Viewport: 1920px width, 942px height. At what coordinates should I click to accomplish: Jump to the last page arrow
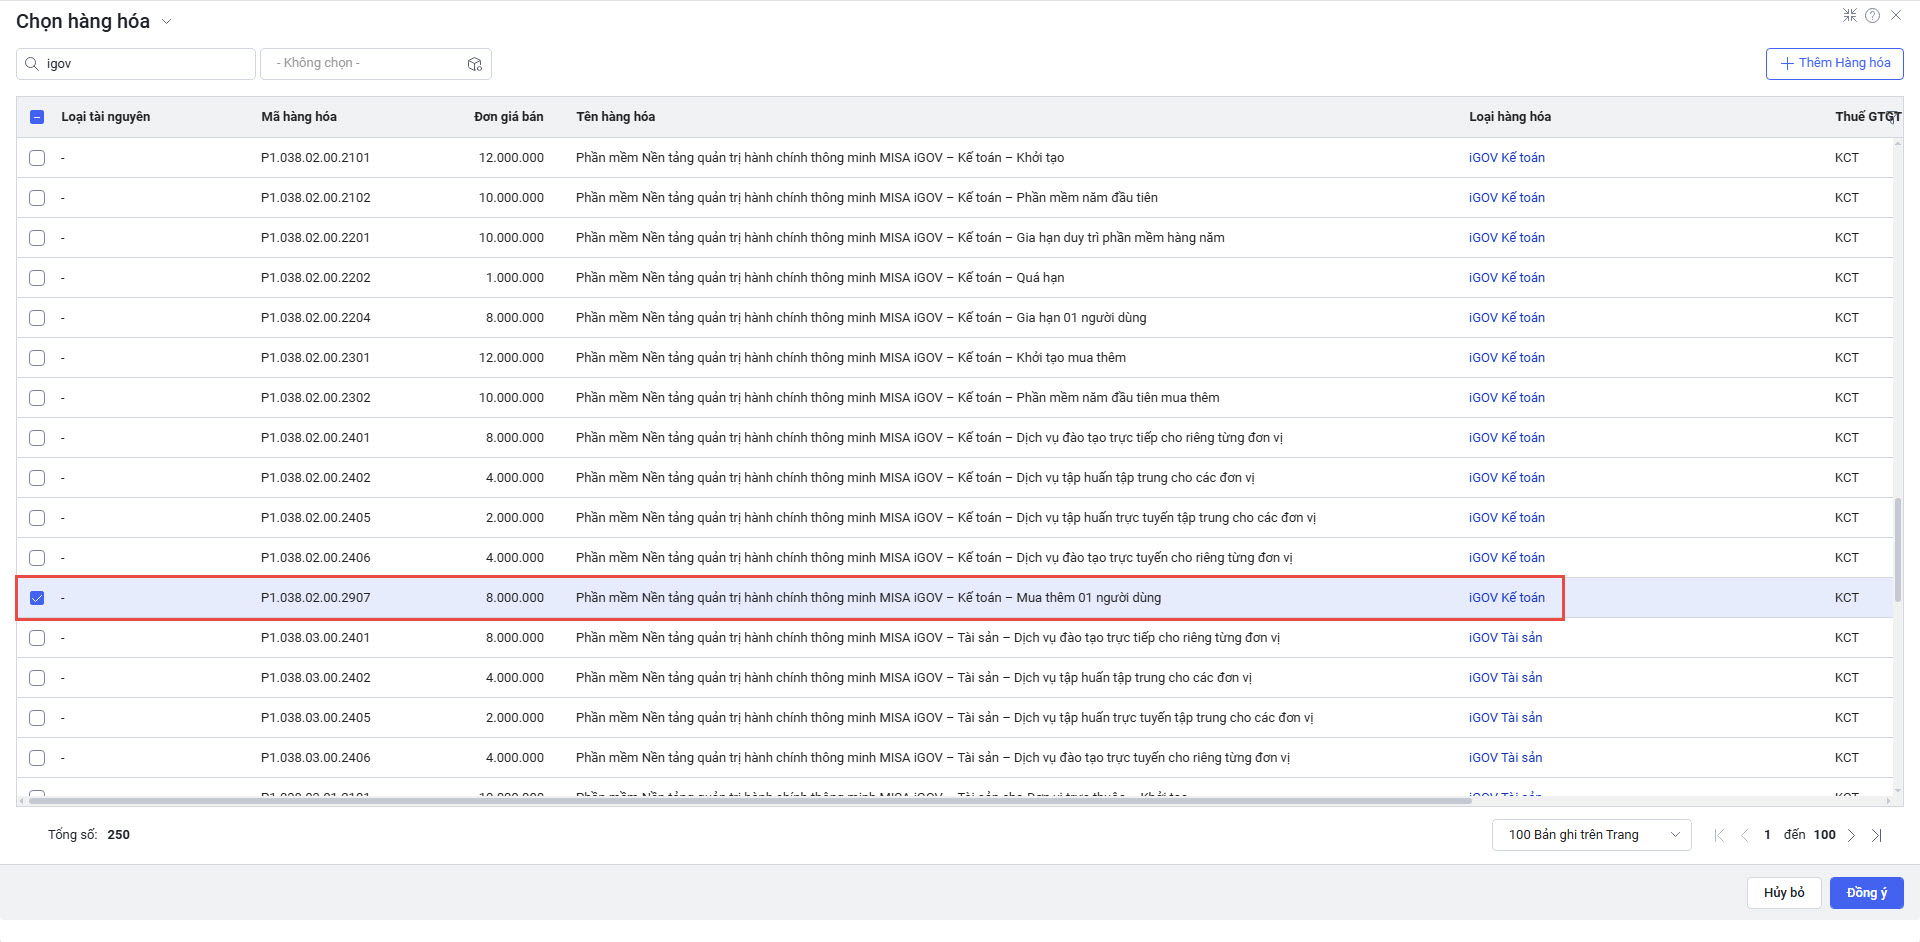1877,835
